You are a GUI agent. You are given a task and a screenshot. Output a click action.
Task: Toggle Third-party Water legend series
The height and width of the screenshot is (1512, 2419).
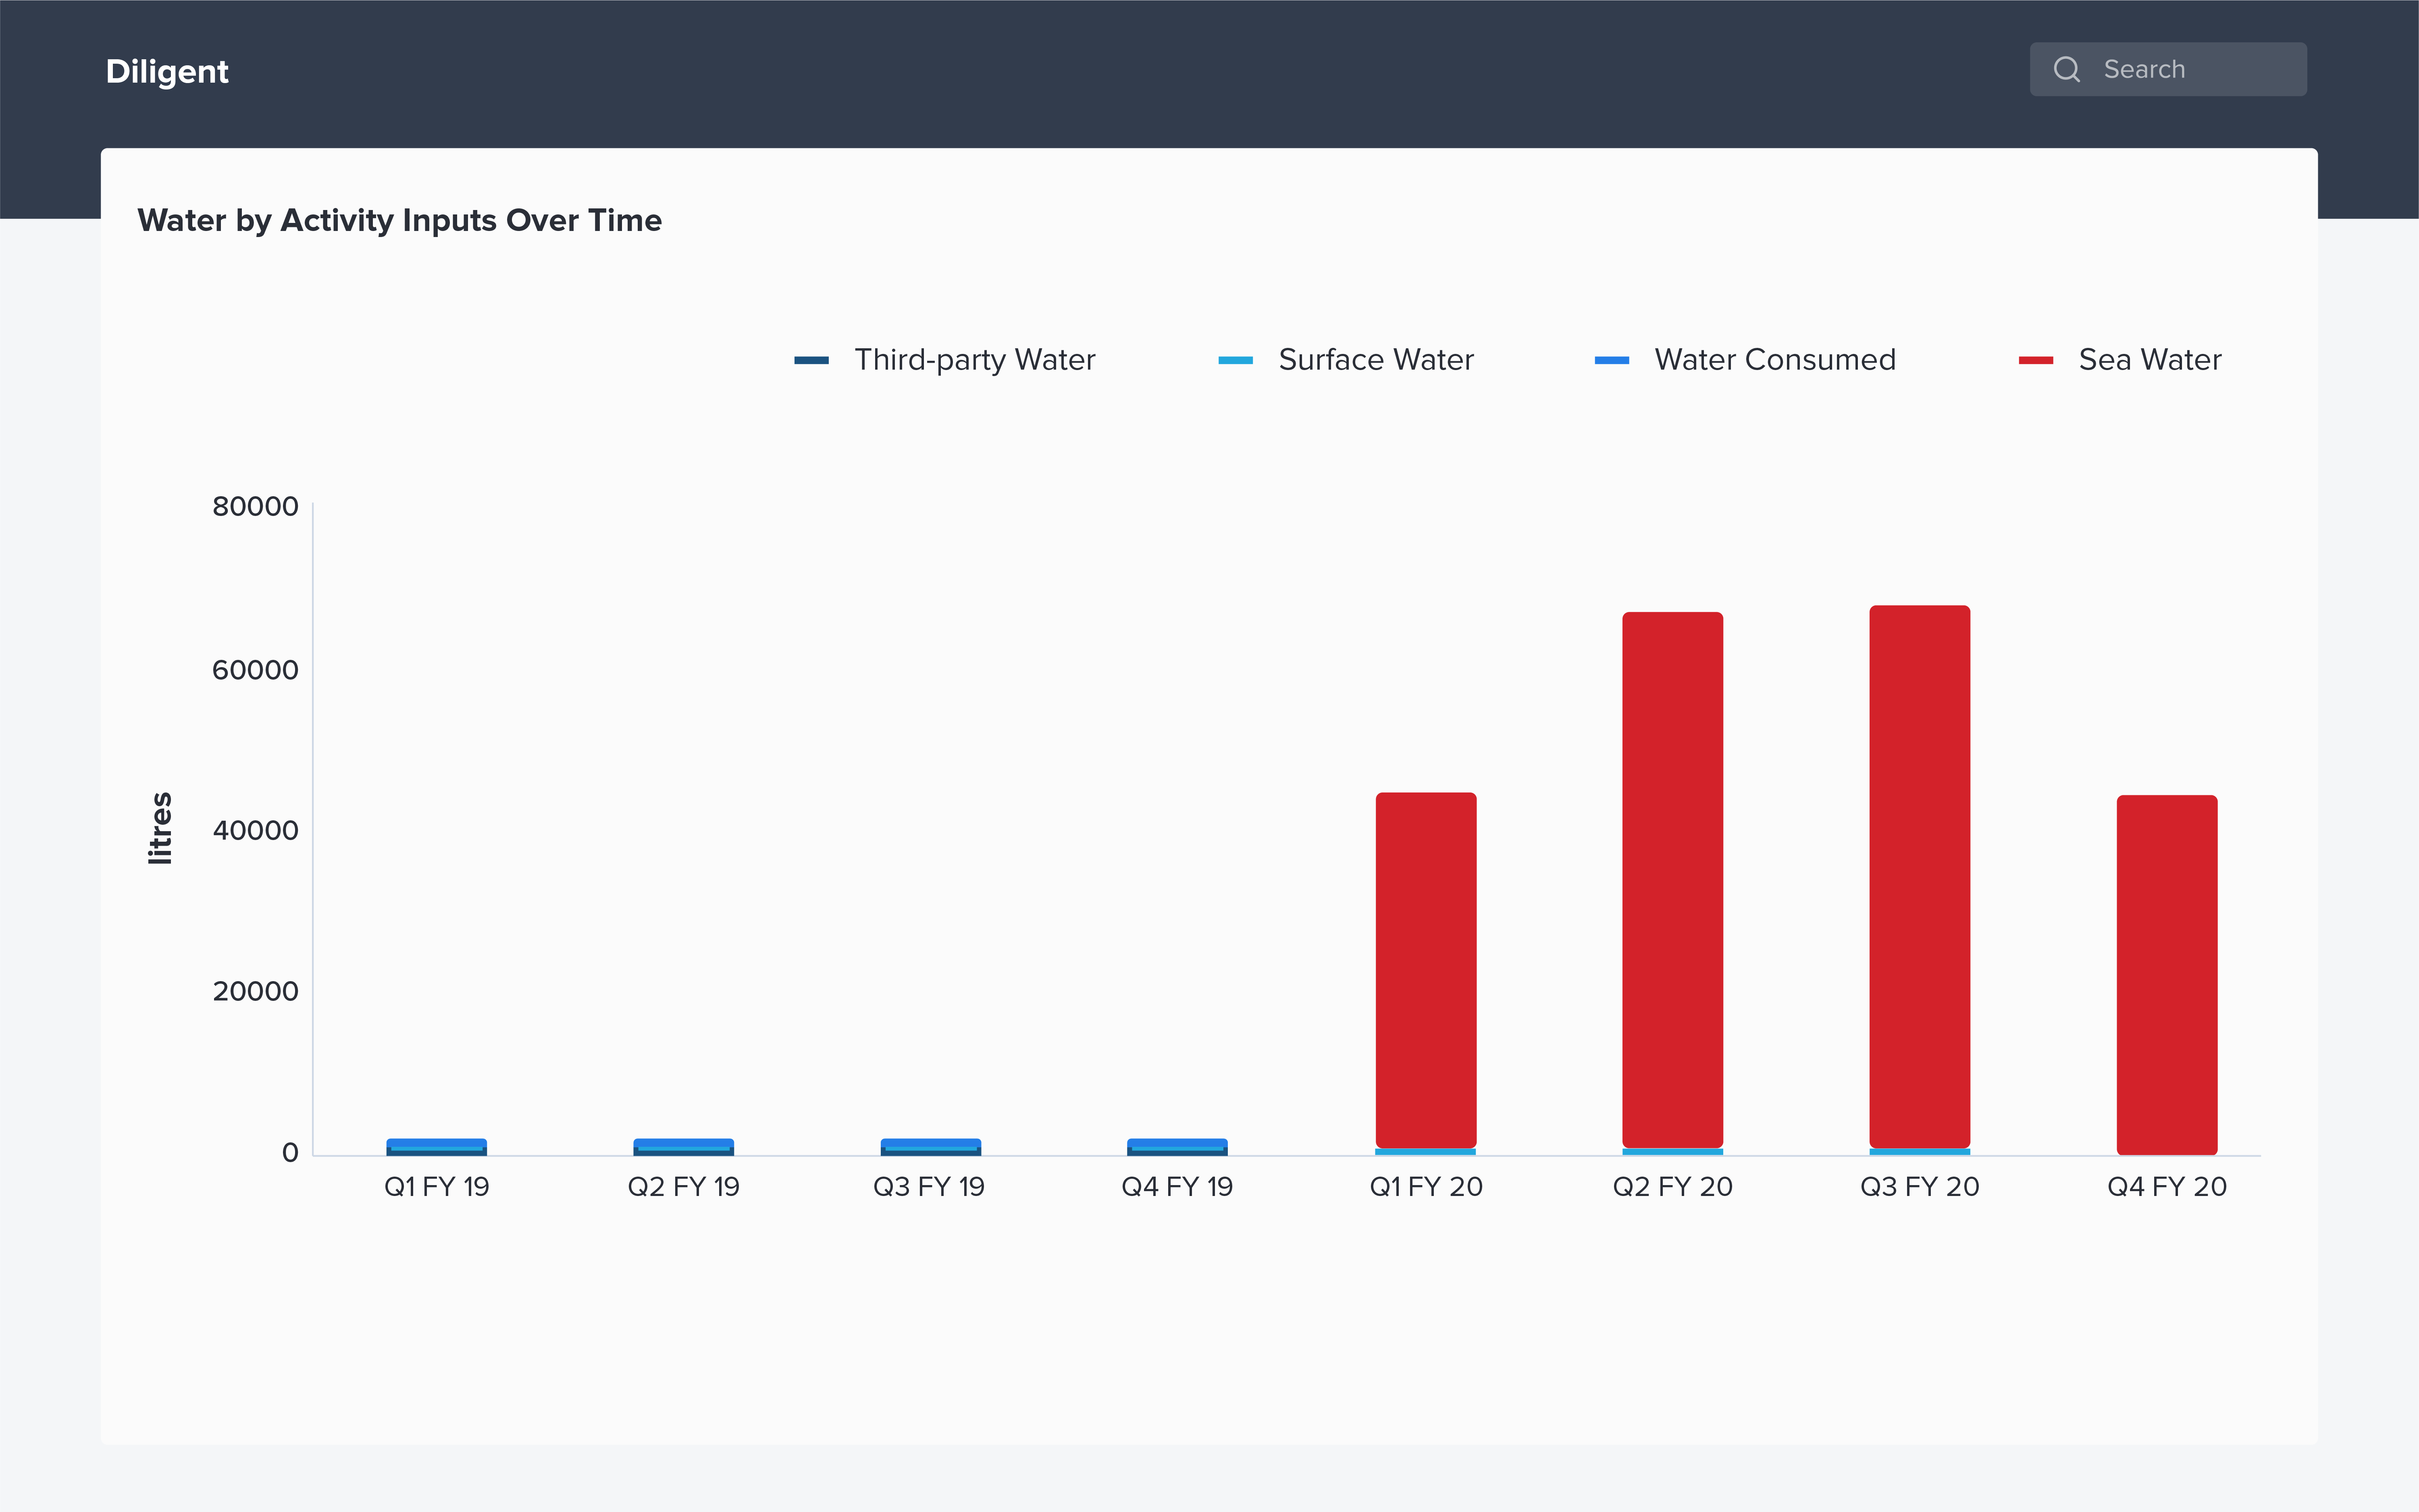[945, 359]
